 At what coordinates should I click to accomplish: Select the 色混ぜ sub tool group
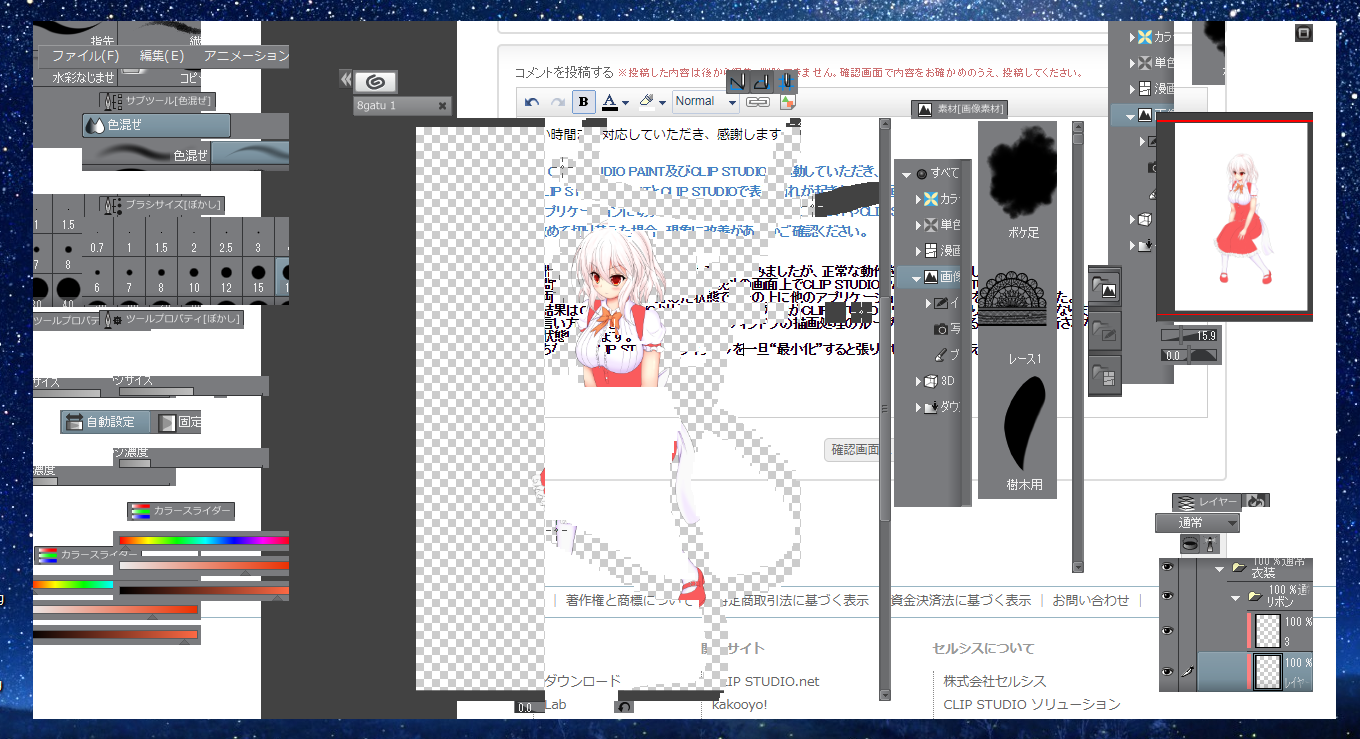(156, 125)
